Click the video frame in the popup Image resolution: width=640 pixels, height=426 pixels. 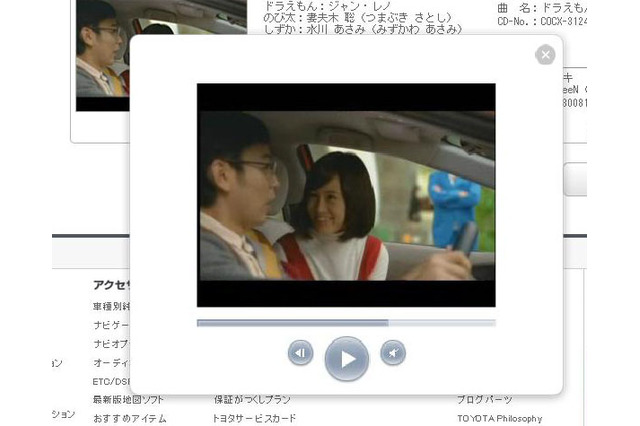346,195
